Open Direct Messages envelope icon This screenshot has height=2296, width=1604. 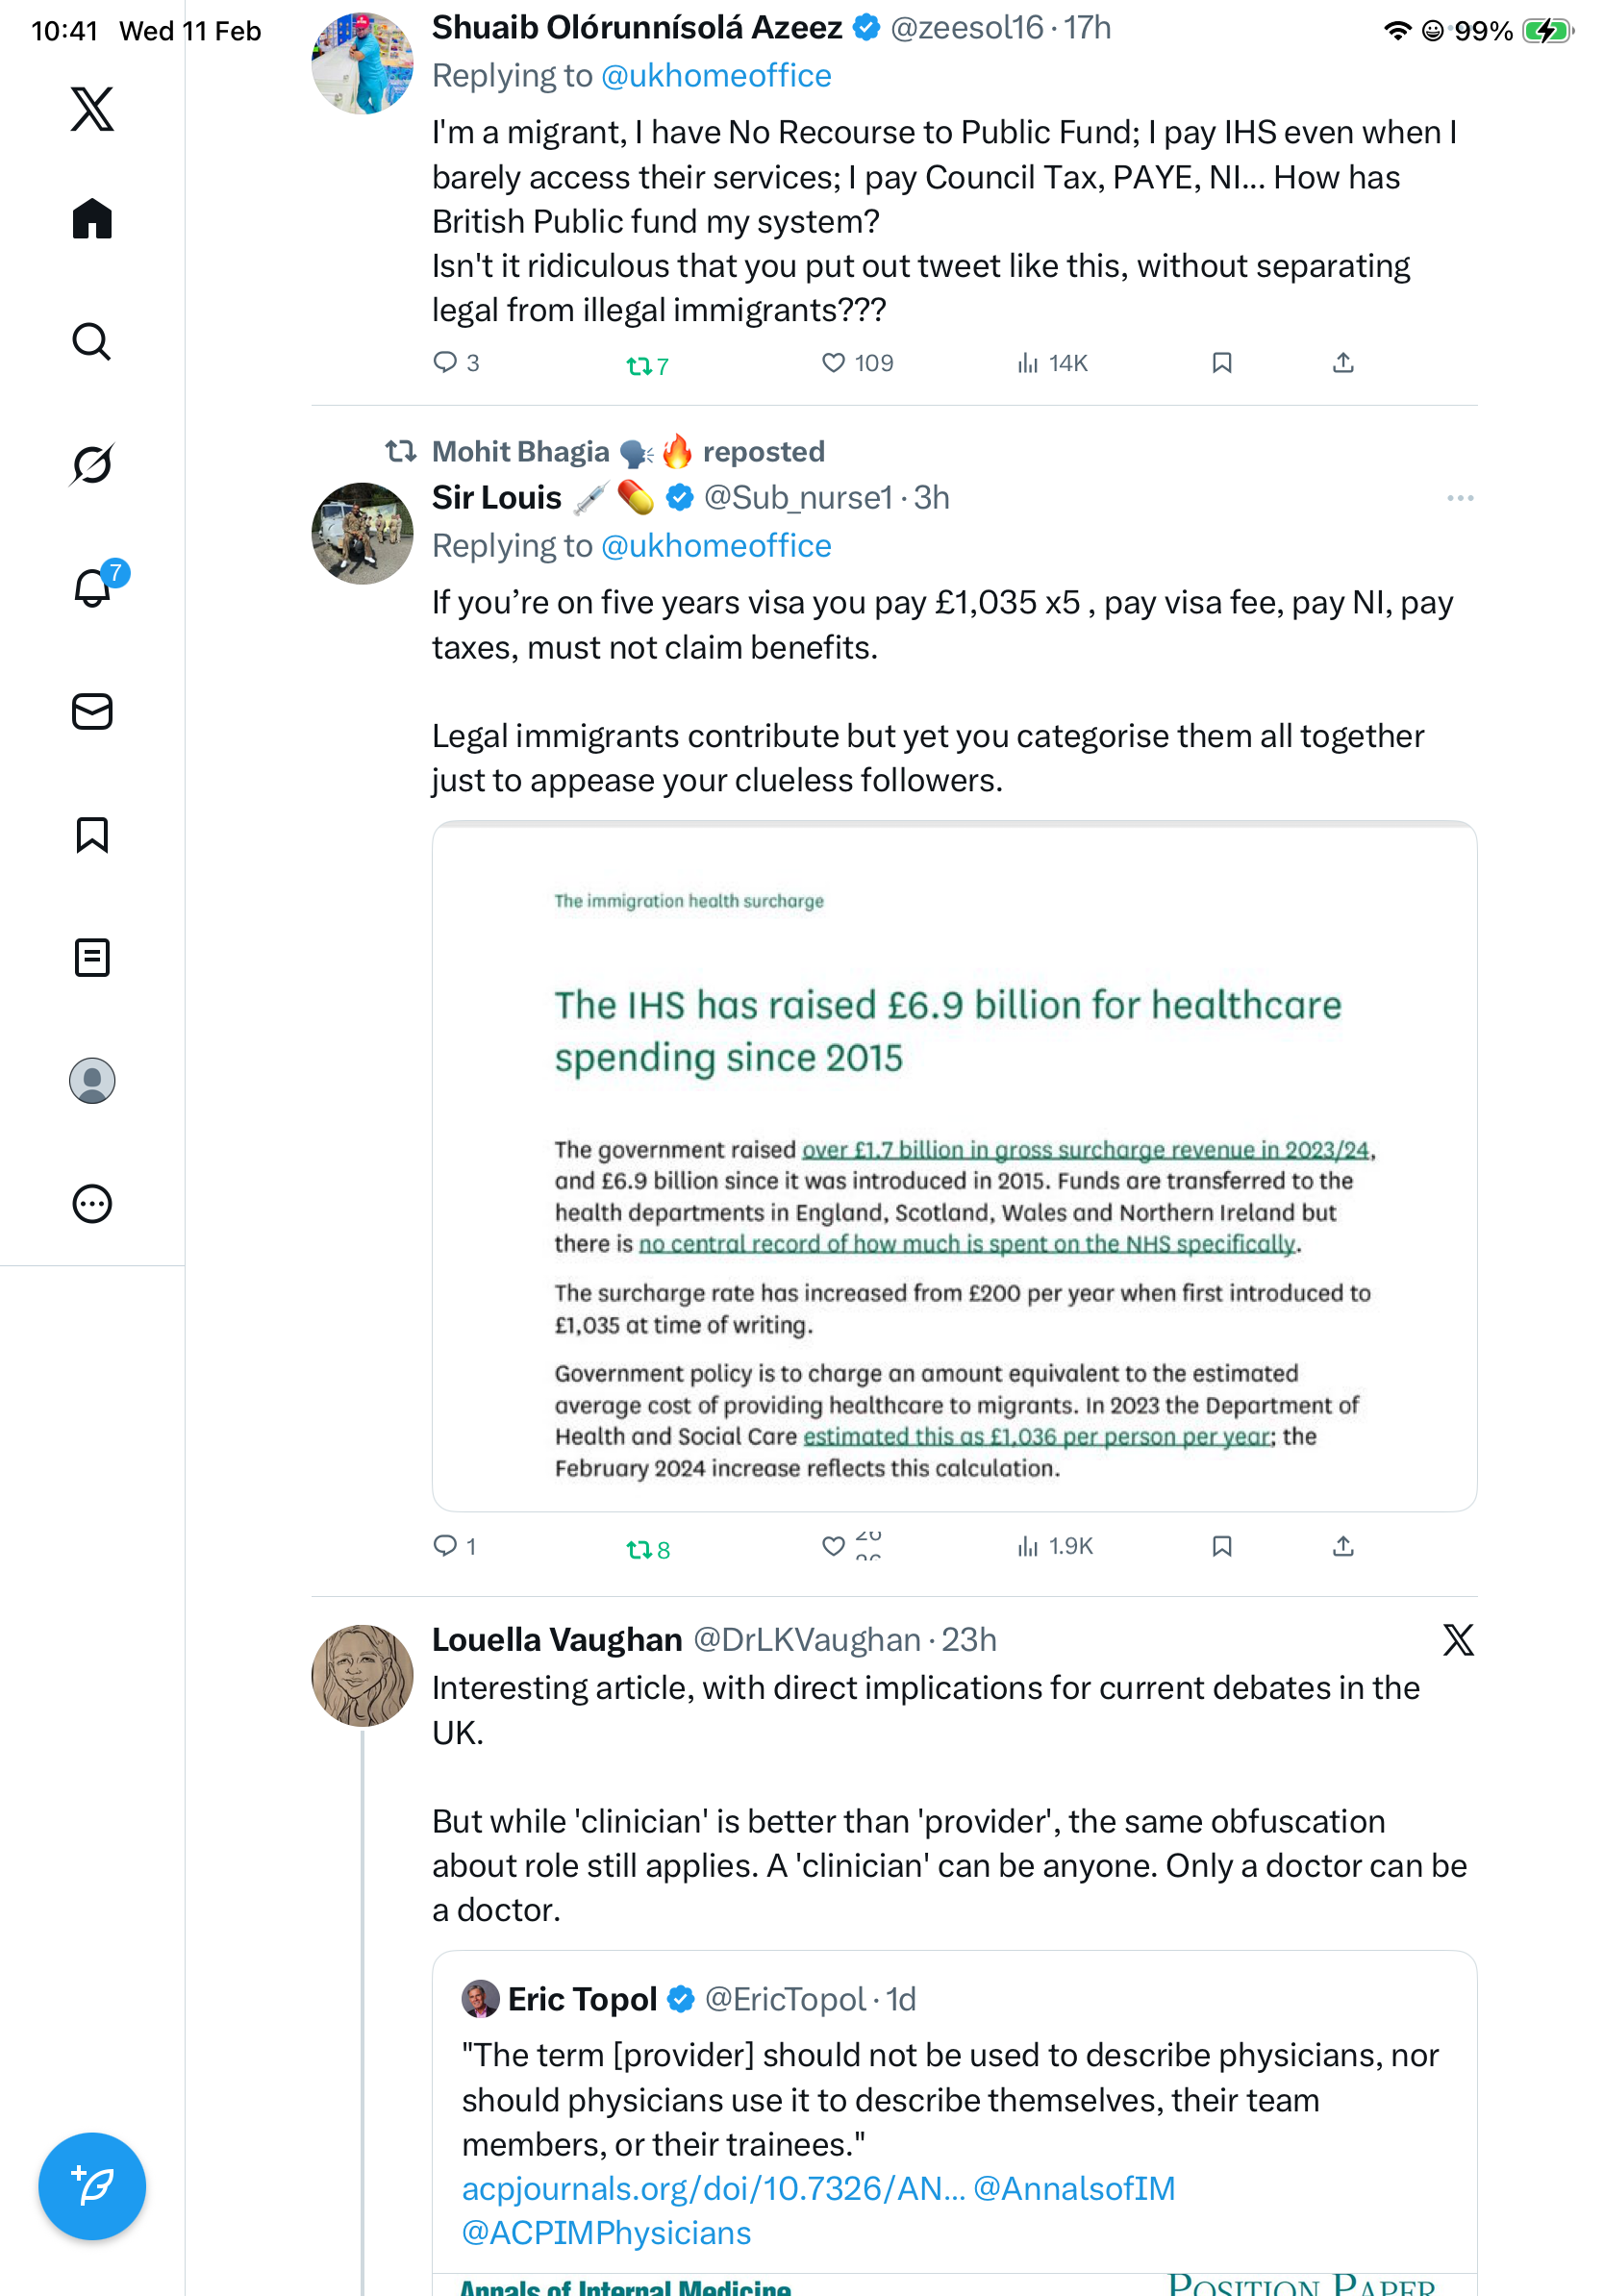pyautogui.click(x=92, y=711)
